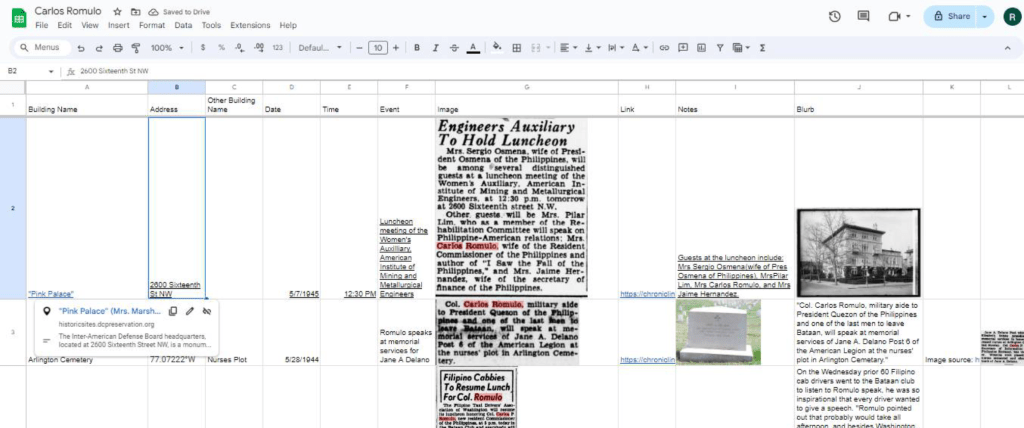Open the zoom level 100% dropdown
Screen dimensions: 1024x428
click(166, 48)
